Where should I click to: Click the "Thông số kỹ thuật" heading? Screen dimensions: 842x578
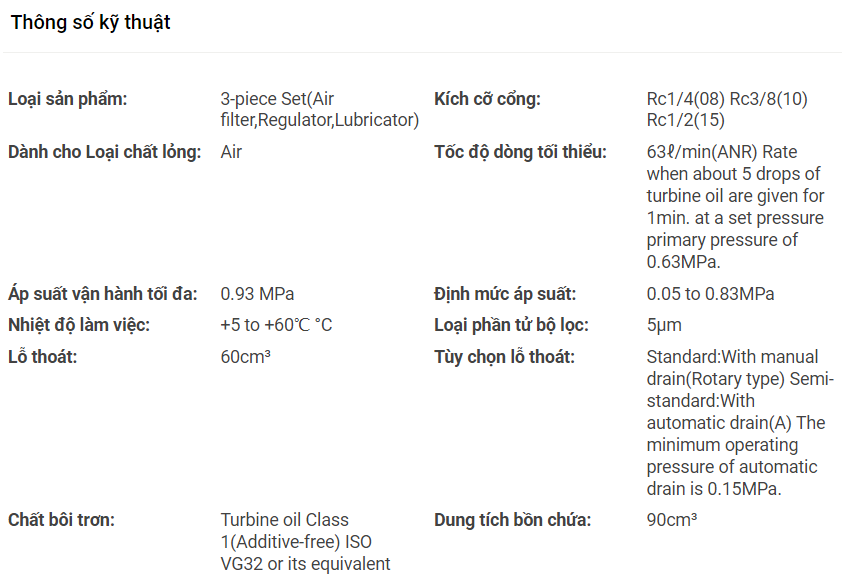[90, 23]
